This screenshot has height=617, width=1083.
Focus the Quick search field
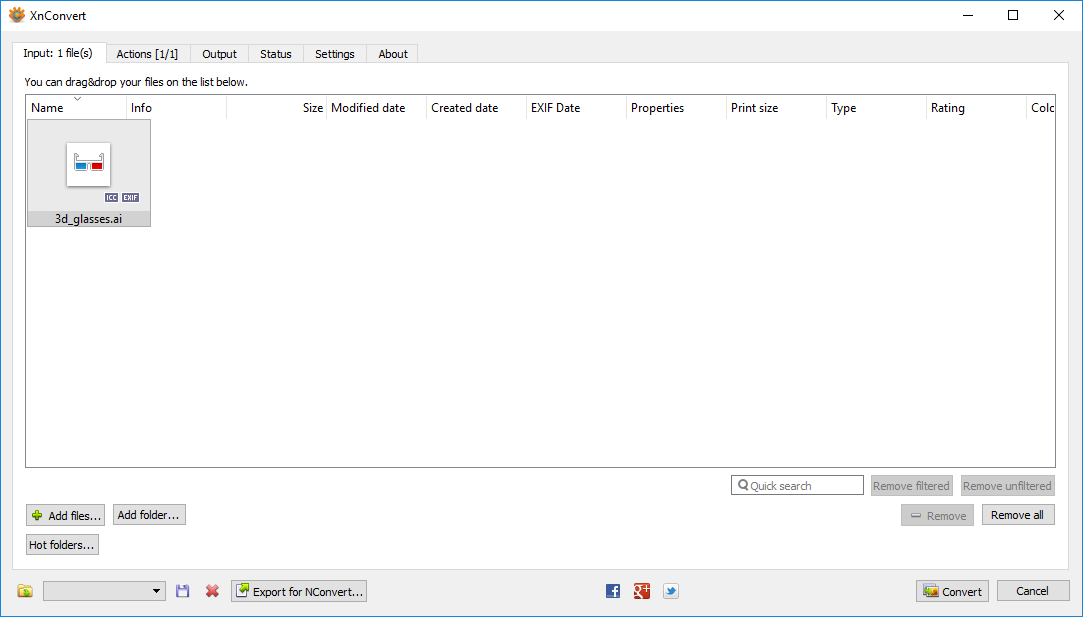click(x=797, y=486)
